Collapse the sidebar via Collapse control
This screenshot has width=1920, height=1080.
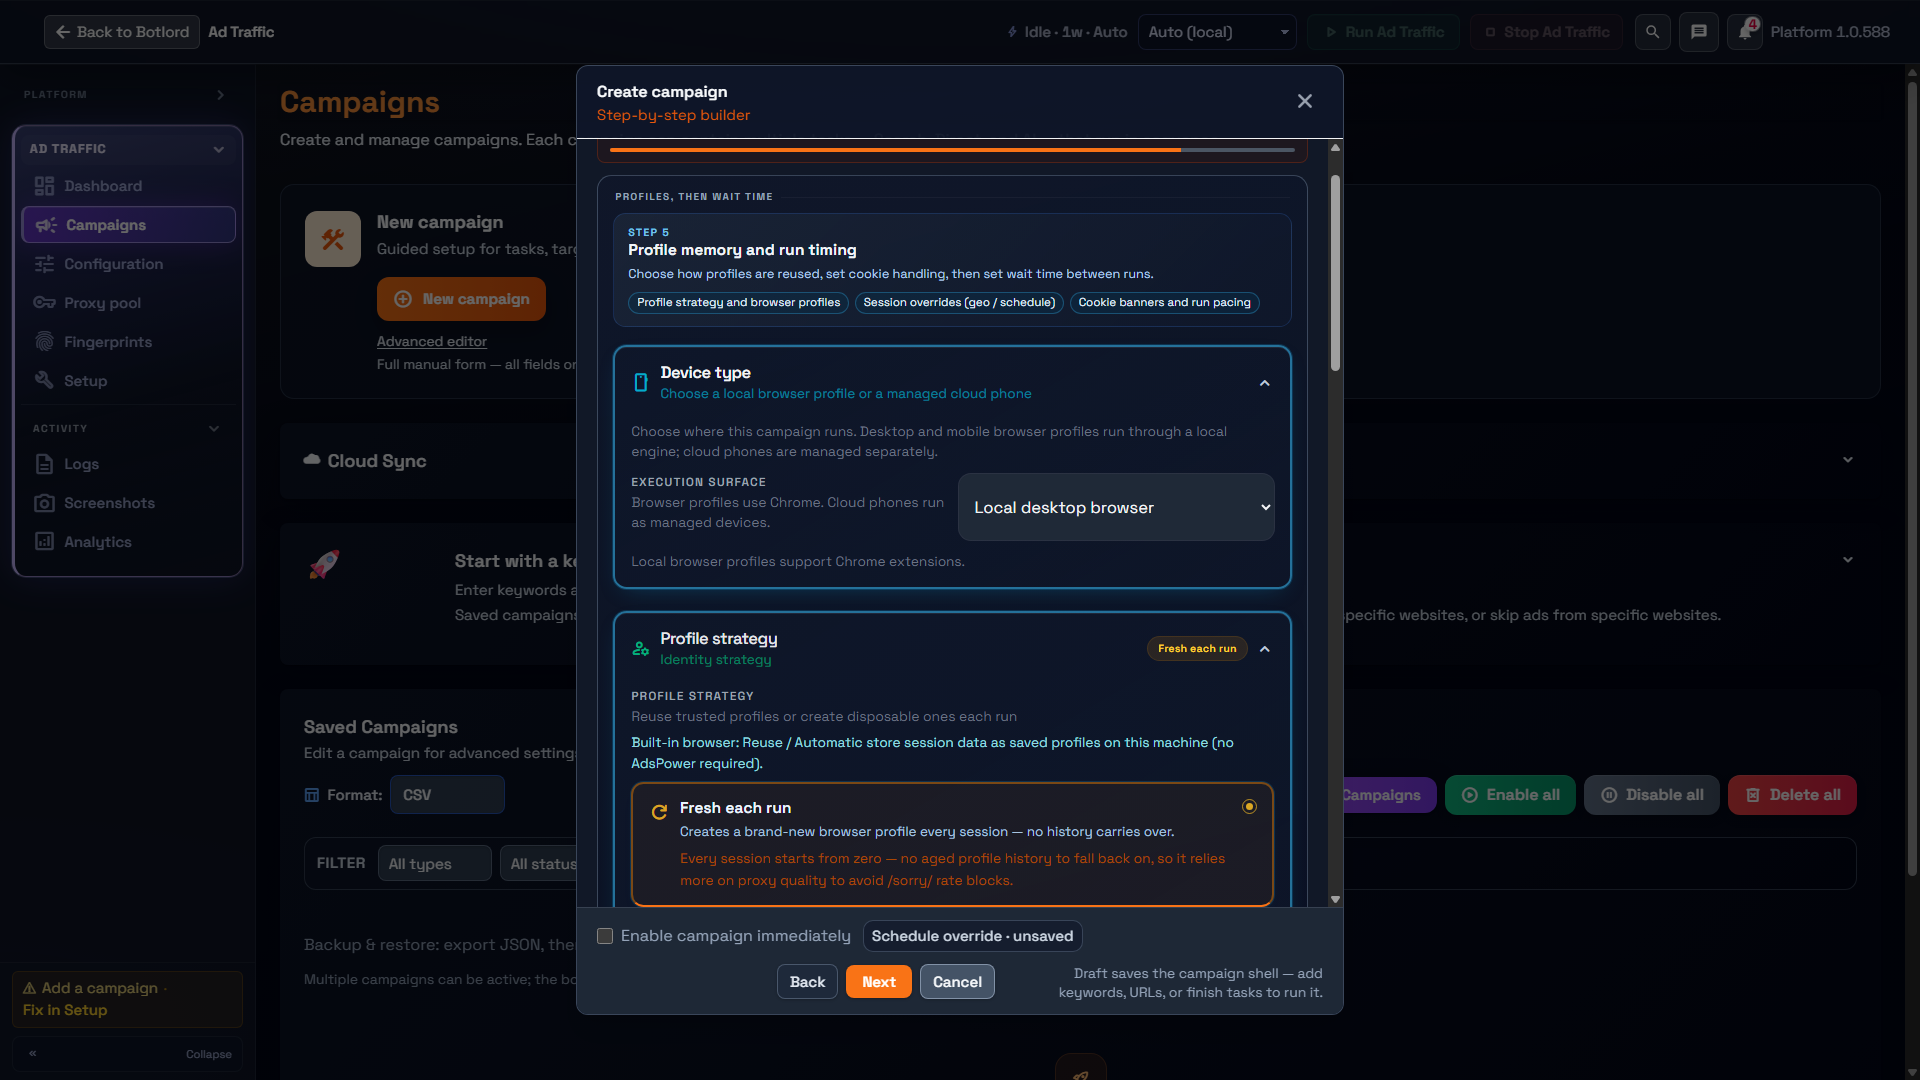coord(128,1054)
